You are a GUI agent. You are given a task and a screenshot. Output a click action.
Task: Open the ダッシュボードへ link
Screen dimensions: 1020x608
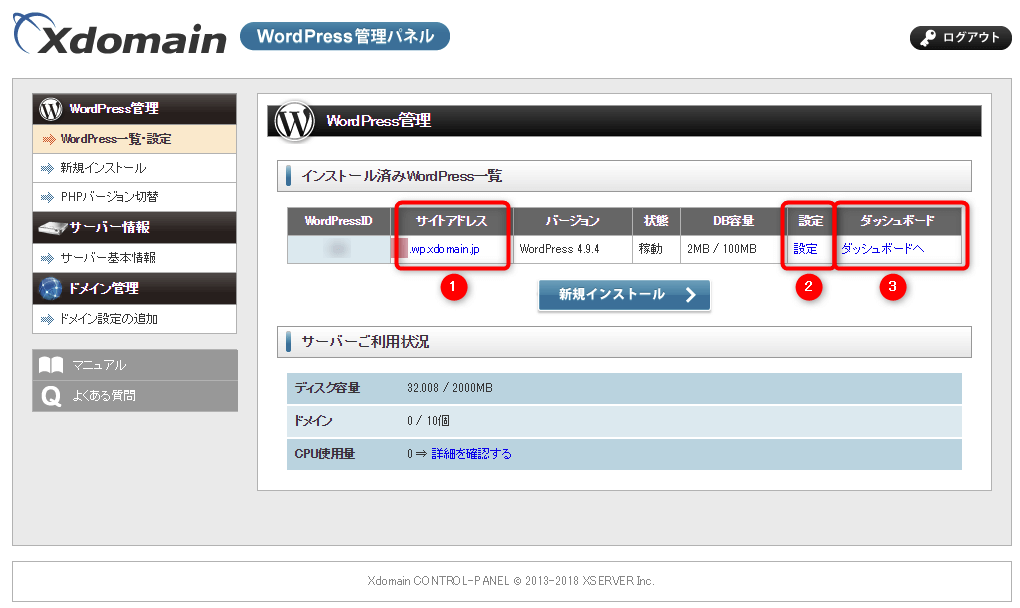click(881, 248)
